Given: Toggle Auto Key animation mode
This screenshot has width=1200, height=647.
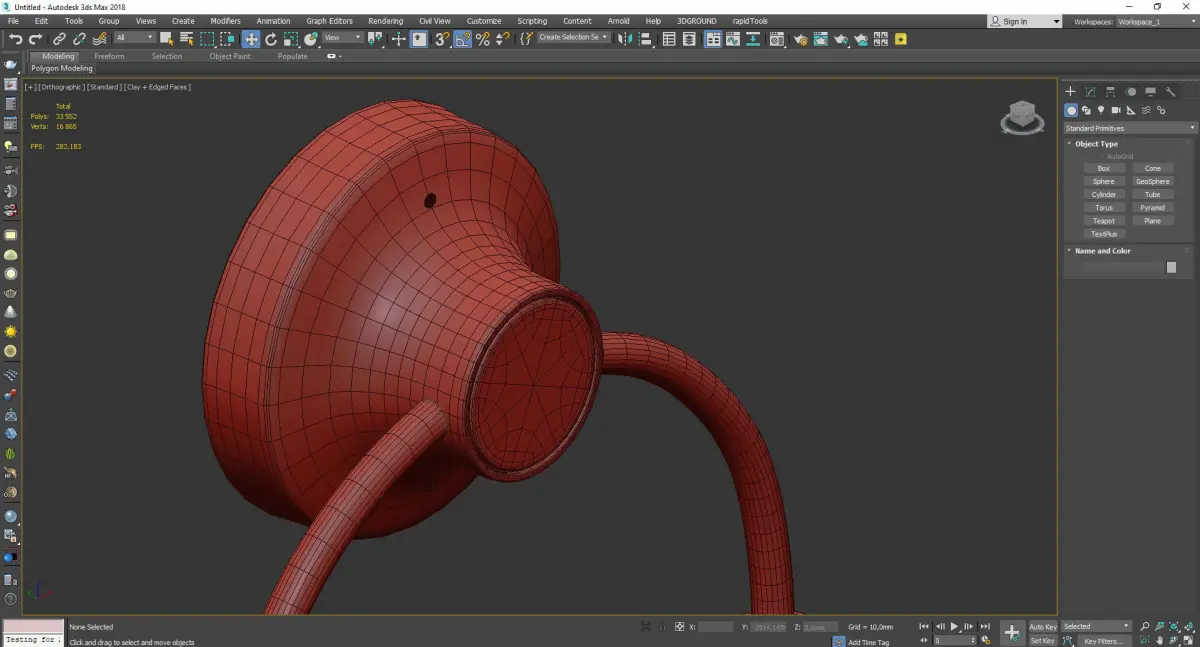Looking at the screenshot, I should click(1042, 627).
